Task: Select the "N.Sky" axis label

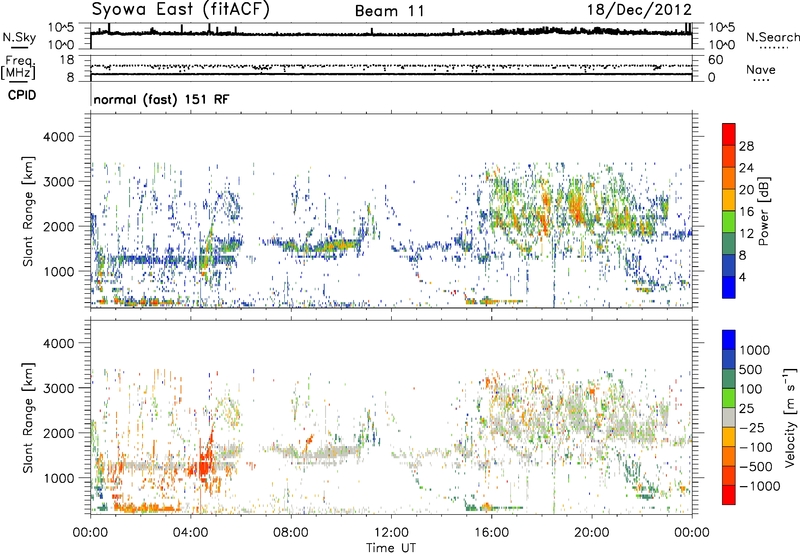Action: tap(19, 37)
